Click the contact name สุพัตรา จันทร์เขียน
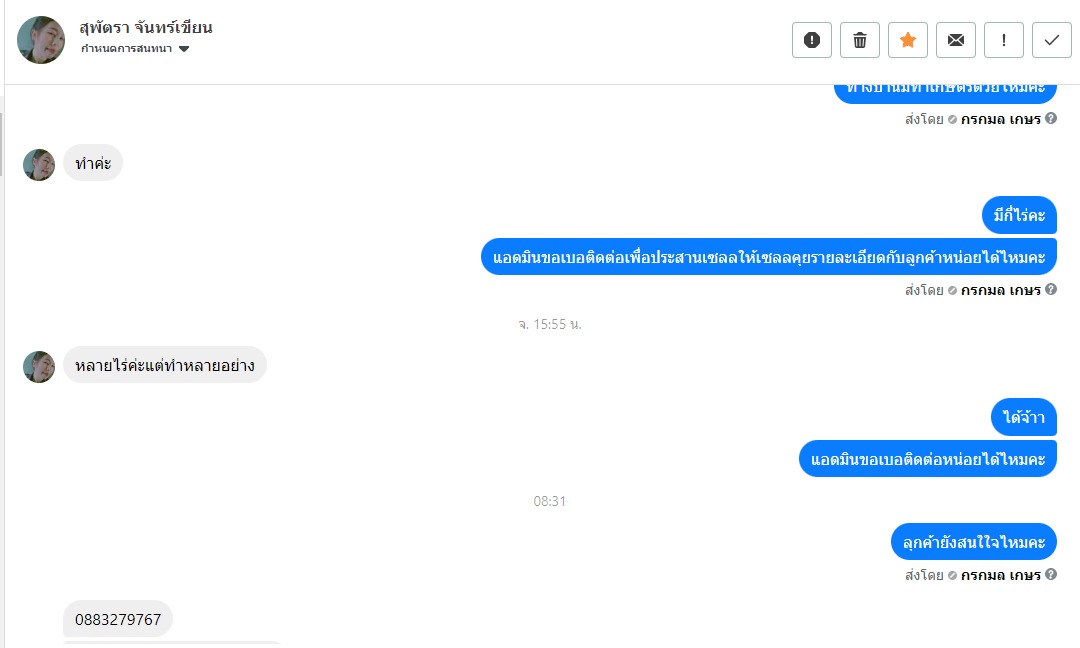 [x=145, y=28]
